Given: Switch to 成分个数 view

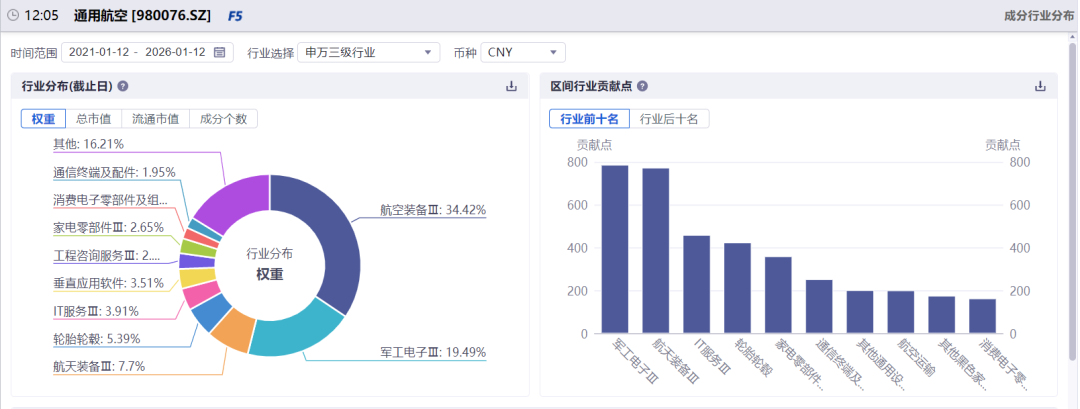Looking at the screenshot, I should pyautogui.click(x=223, y=119).
